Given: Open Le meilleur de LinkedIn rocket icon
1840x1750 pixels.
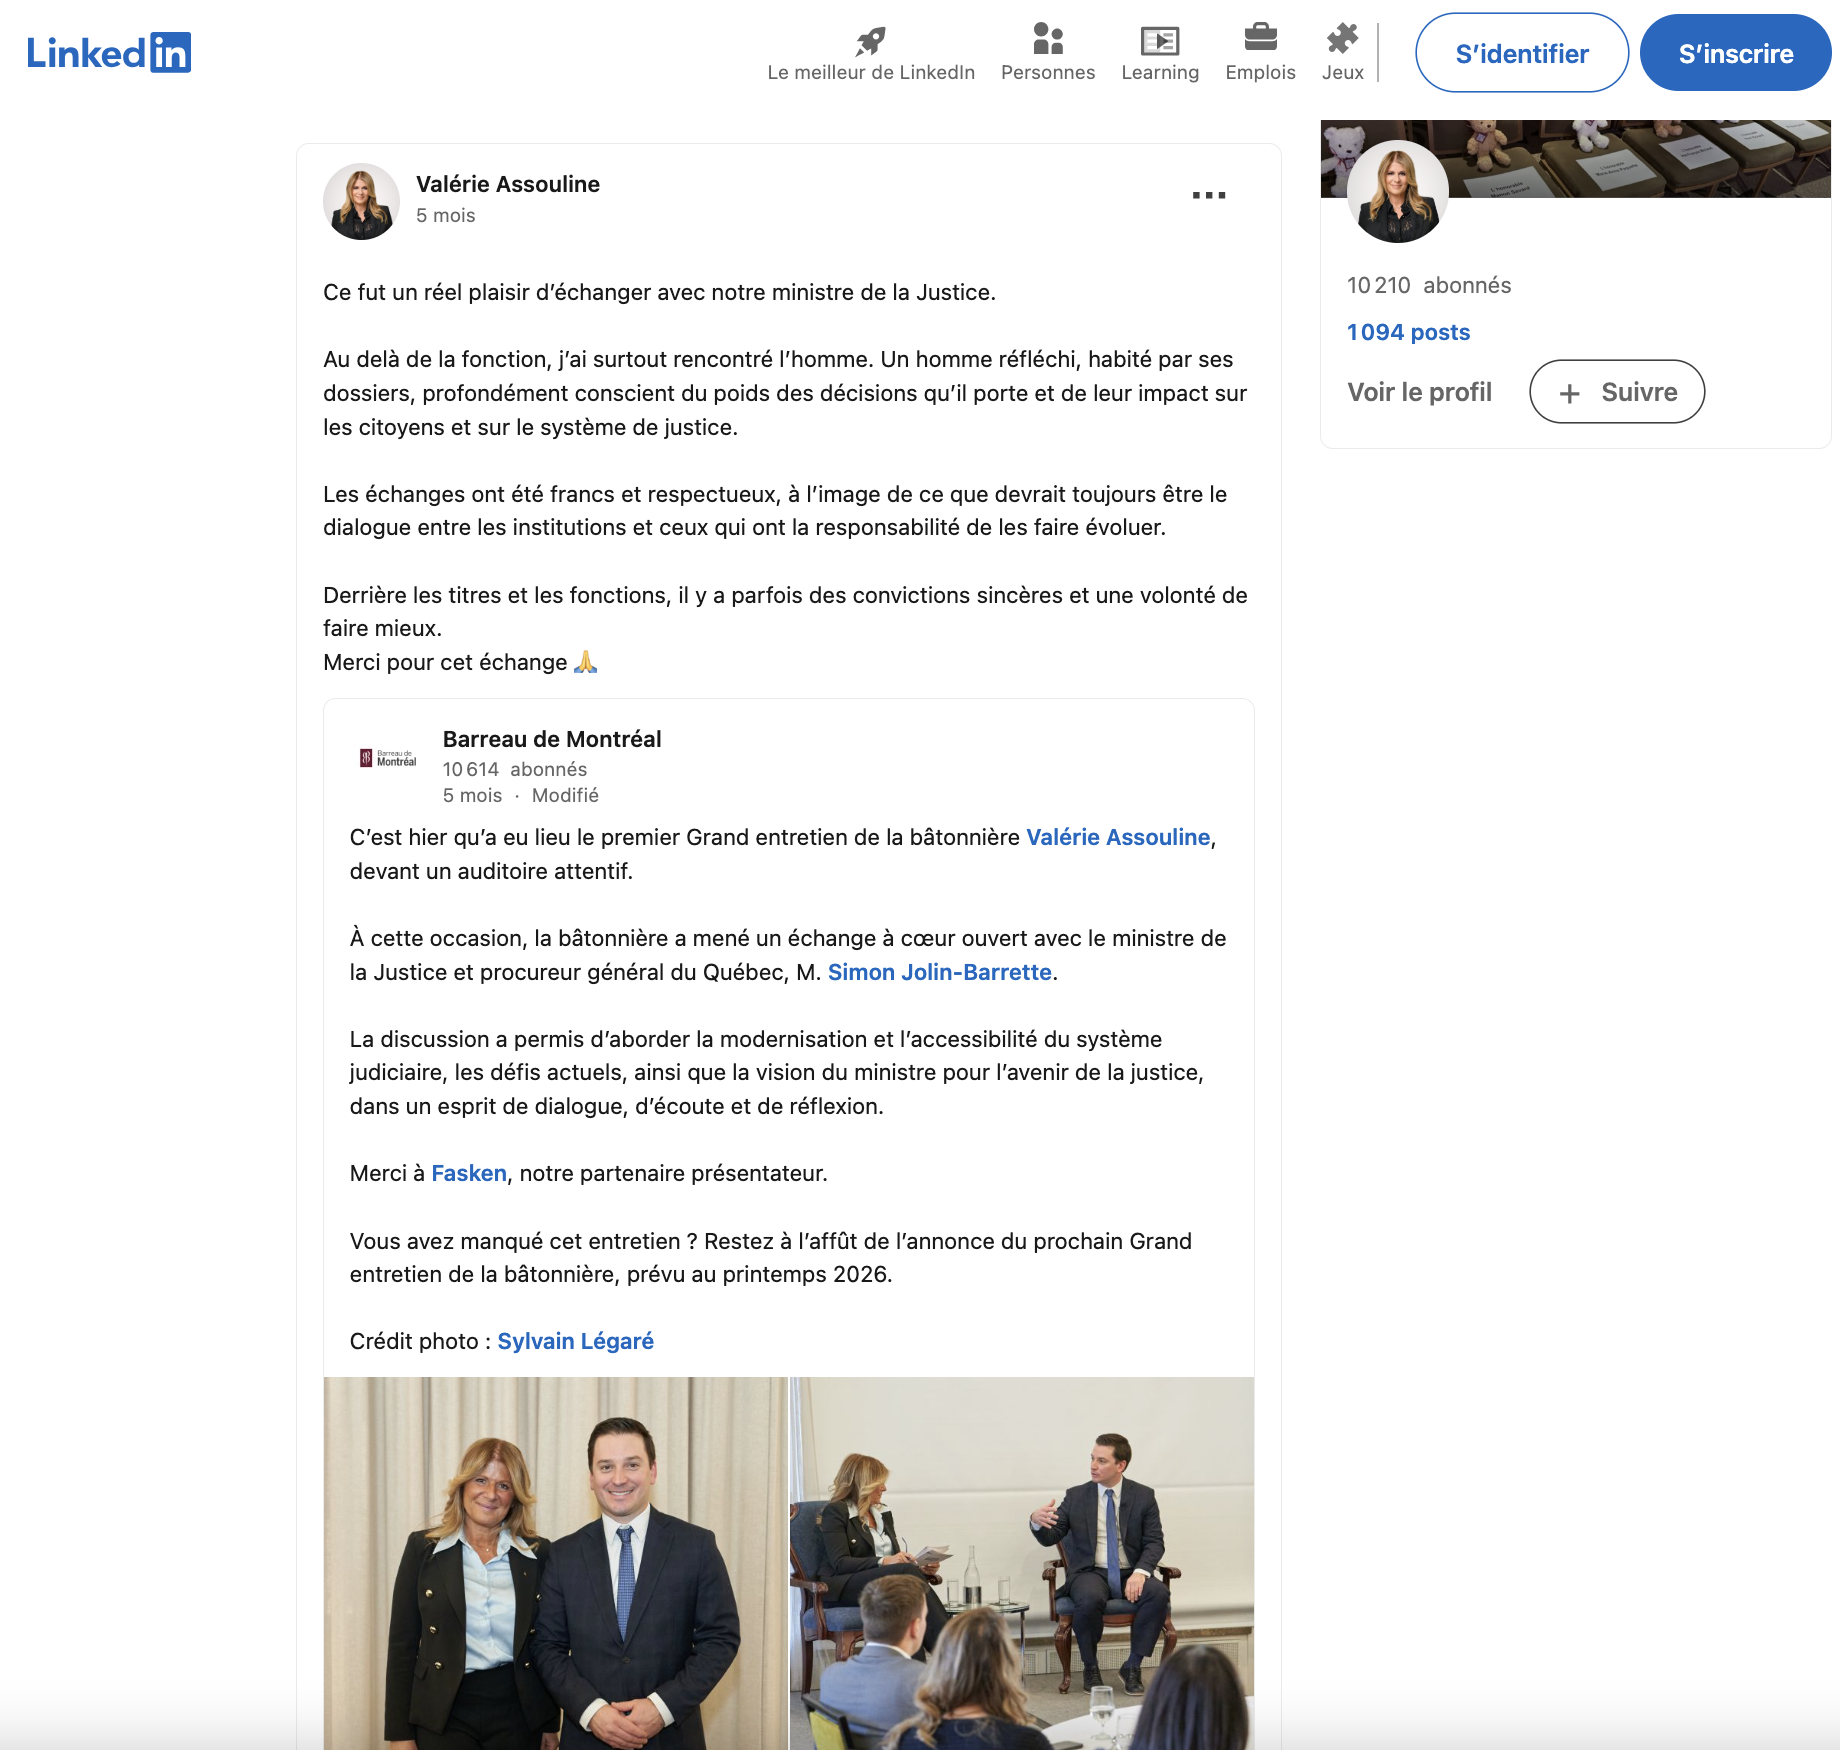Looking at the screenshot, I should 871,41.
